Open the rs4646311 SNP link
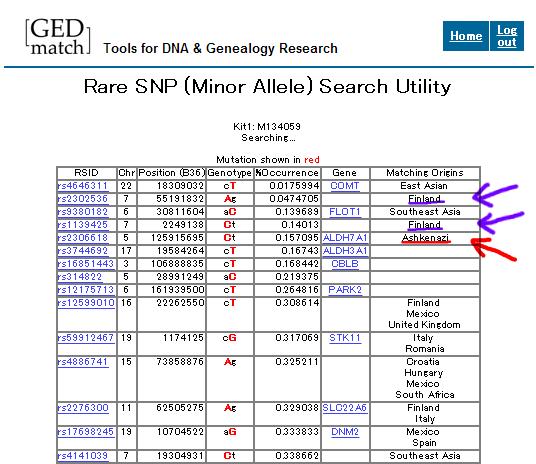The height and width of the screenshot is (464, 536). pos(83,186)
